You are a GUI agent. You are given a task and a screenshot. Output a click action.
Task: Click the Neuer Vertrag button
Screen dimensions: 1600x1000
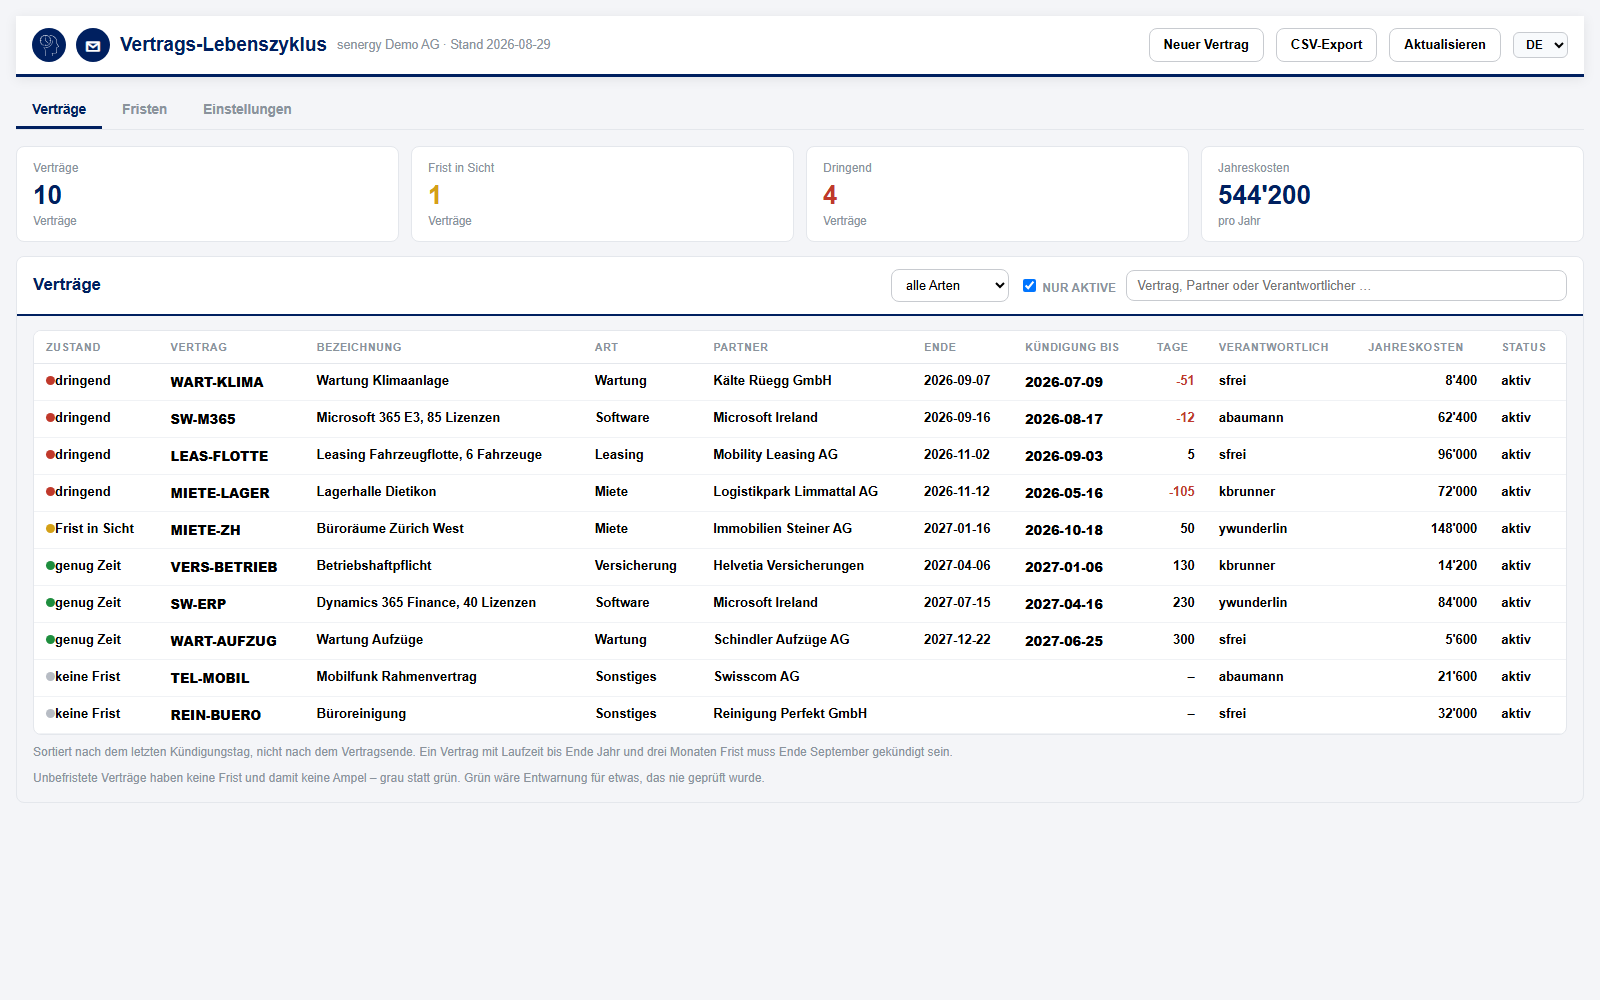pyautogui.click(x=1206, y=45)
